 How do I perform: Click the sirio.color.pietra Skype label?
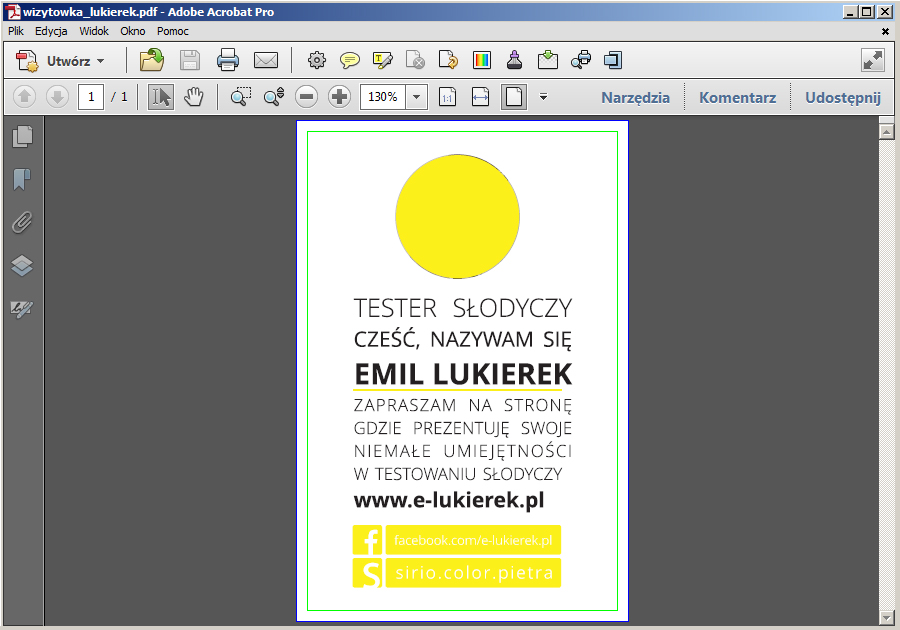click(x=473, y=573)
